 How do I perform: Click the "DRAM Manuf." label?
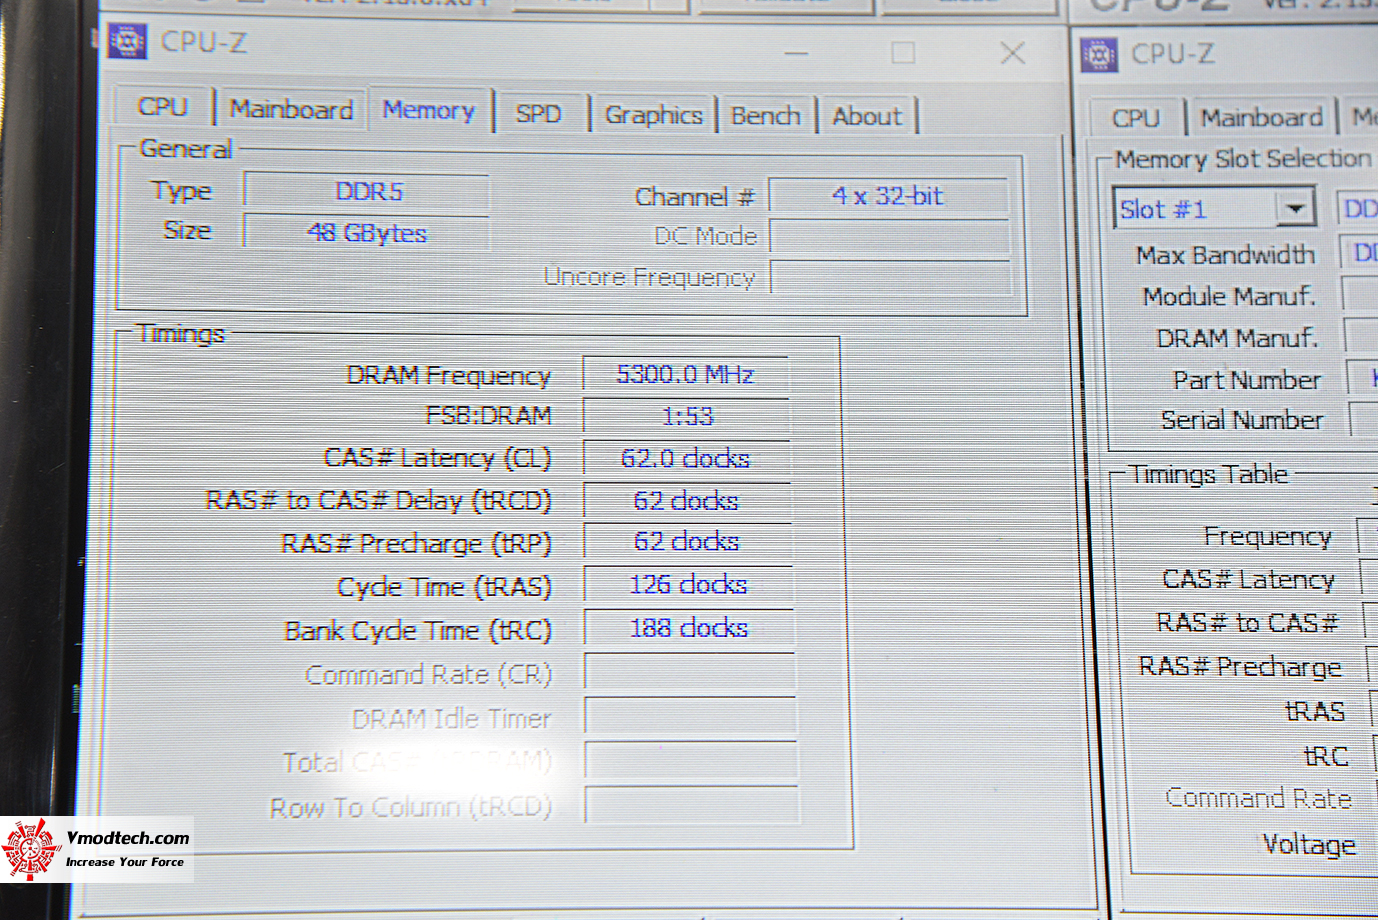pos(1237,338)
